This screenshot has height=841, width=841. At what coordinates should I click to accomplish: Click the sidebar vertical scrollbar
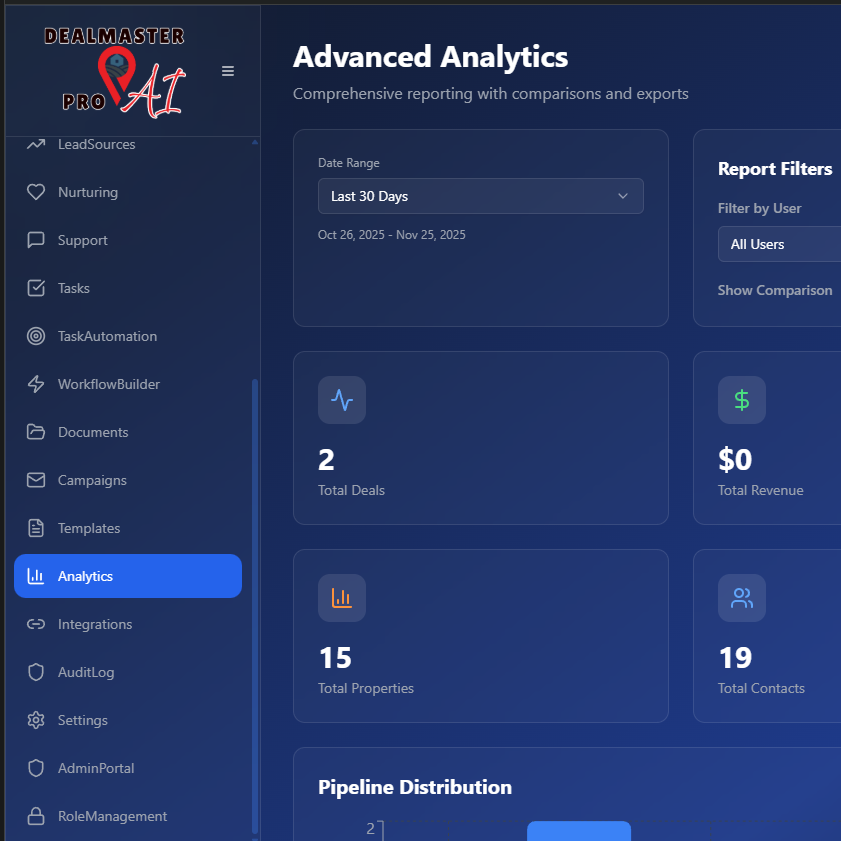coord(255,600)
